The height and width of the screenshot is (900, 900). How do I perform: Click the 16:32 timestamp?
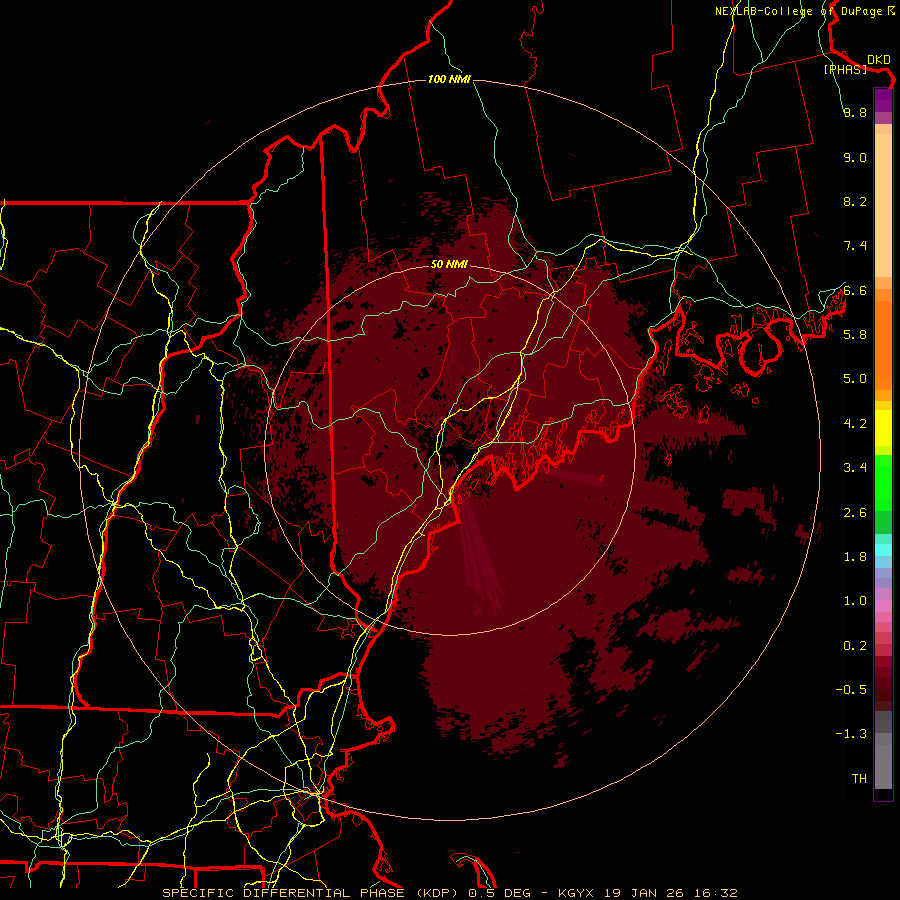715,893
